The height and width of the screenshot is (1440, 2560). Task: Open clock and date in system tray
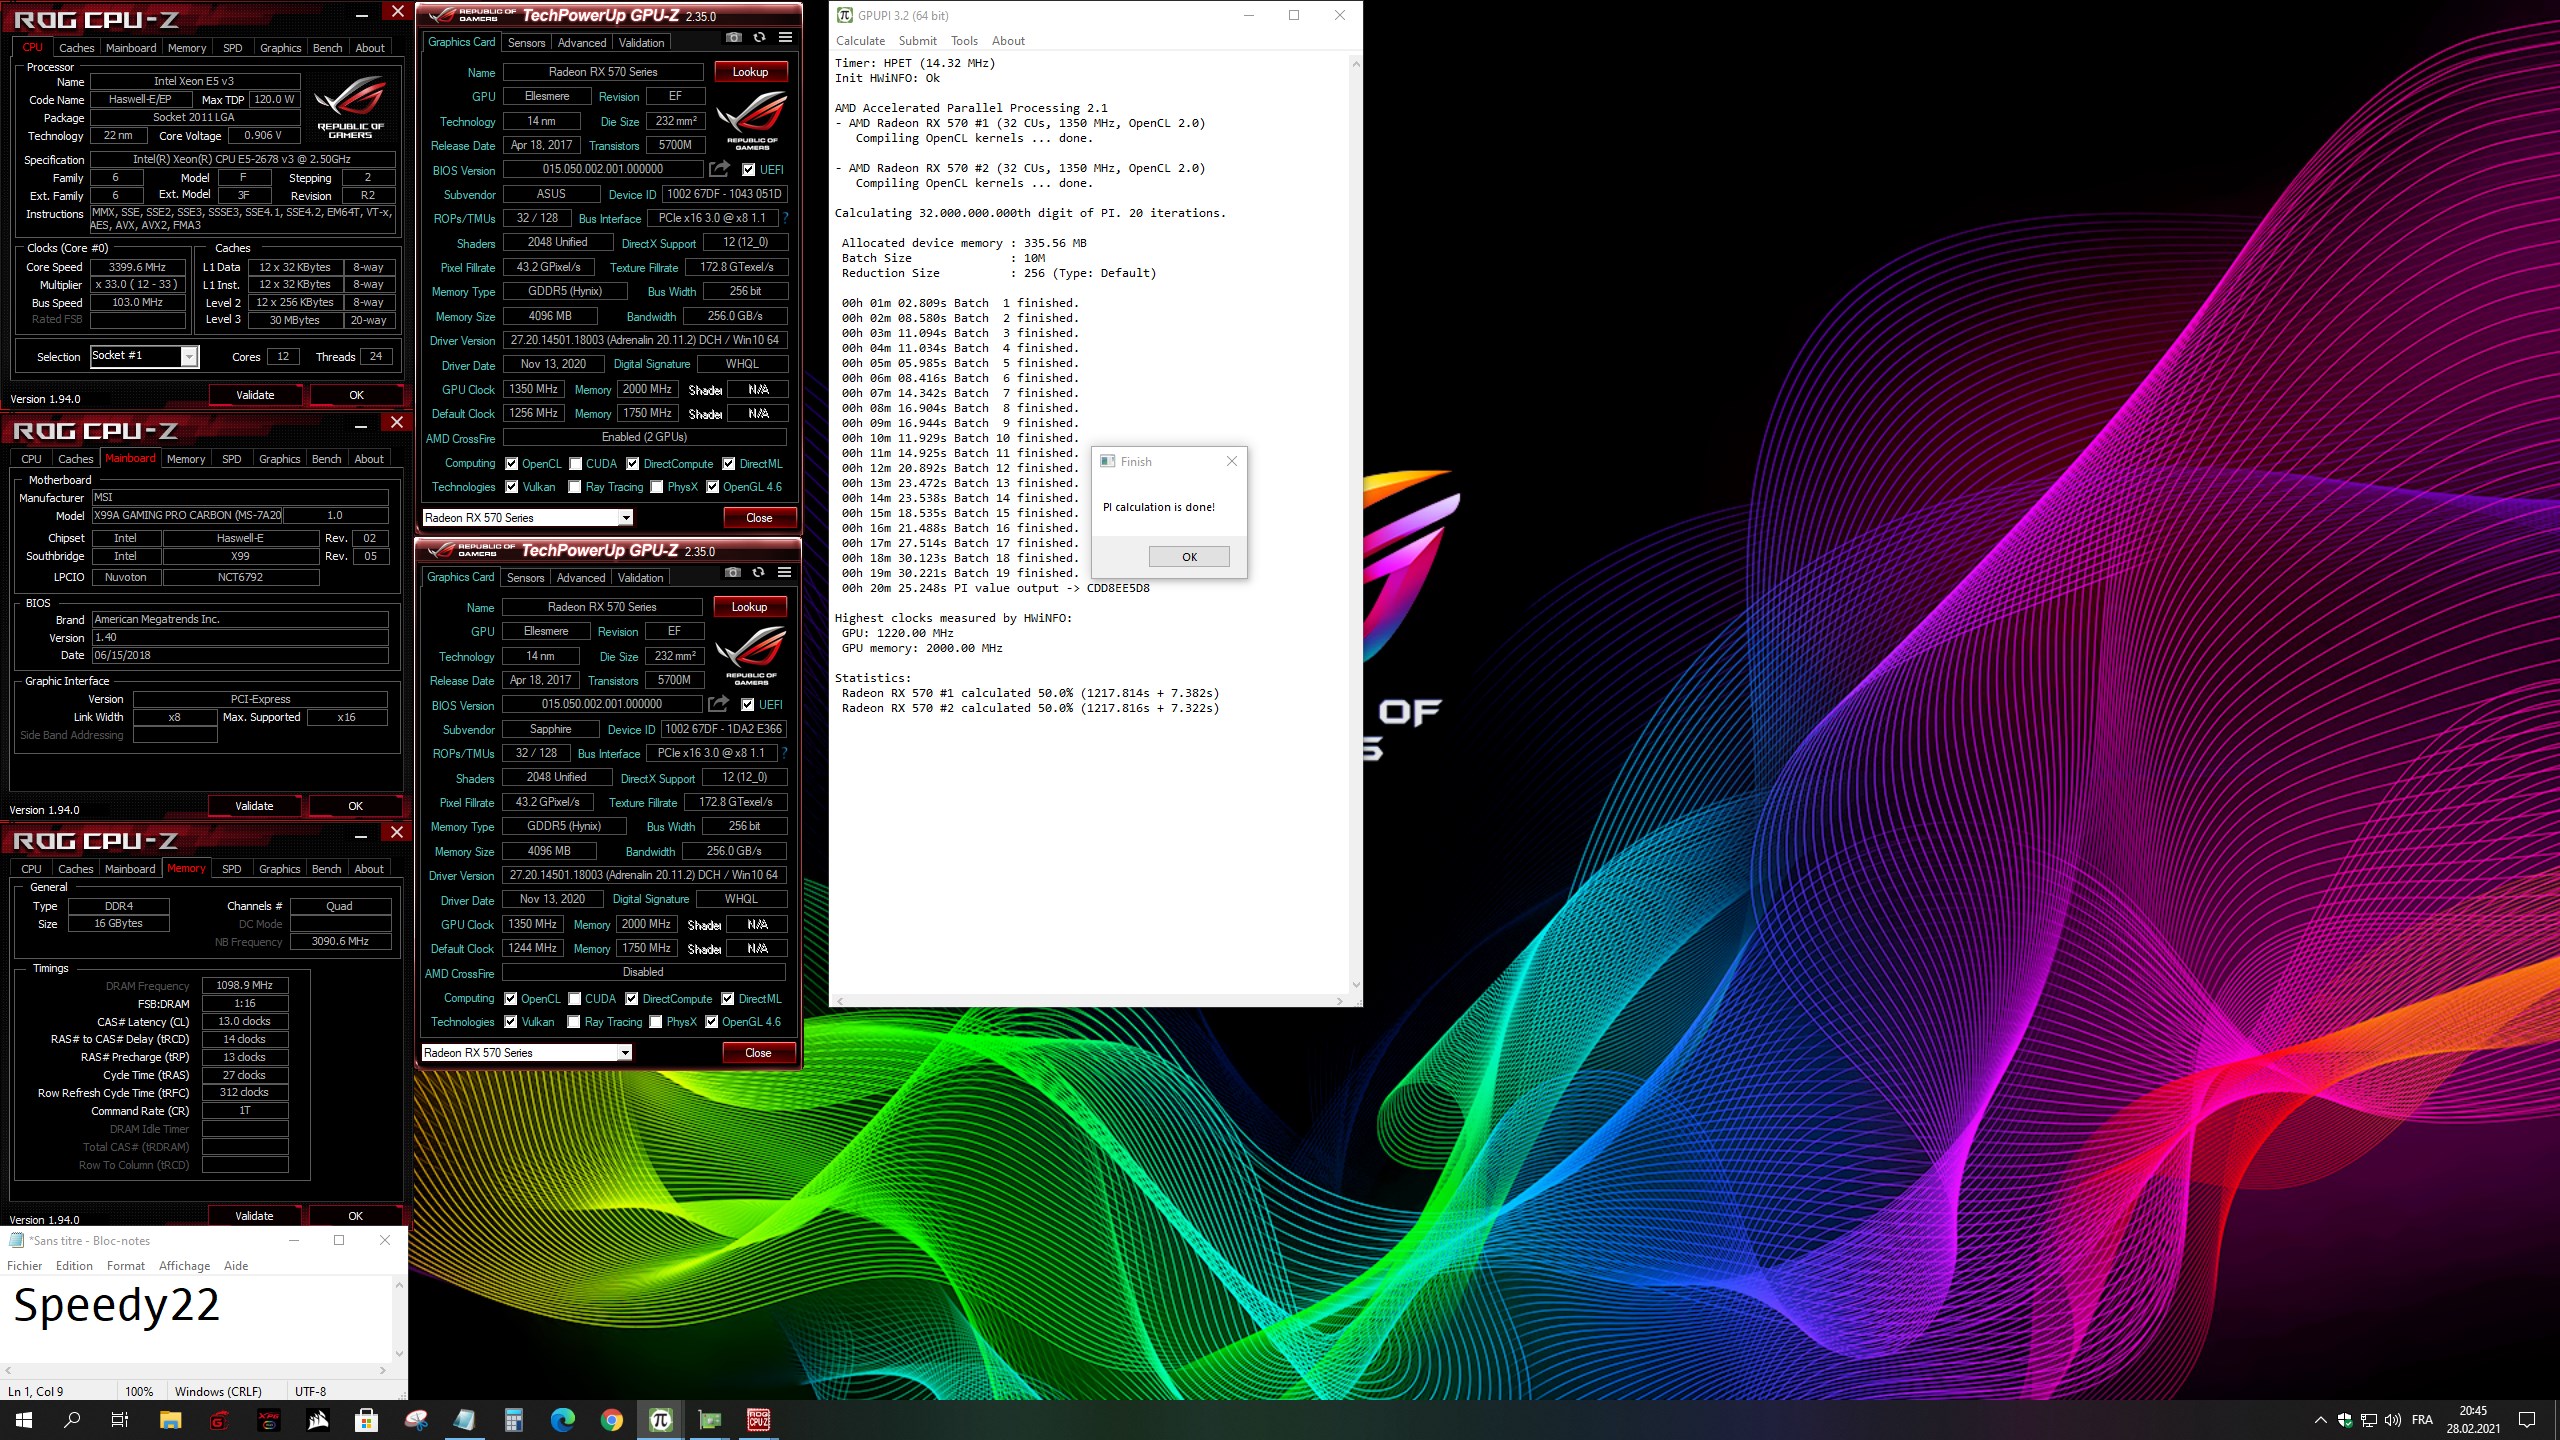2473,1420
